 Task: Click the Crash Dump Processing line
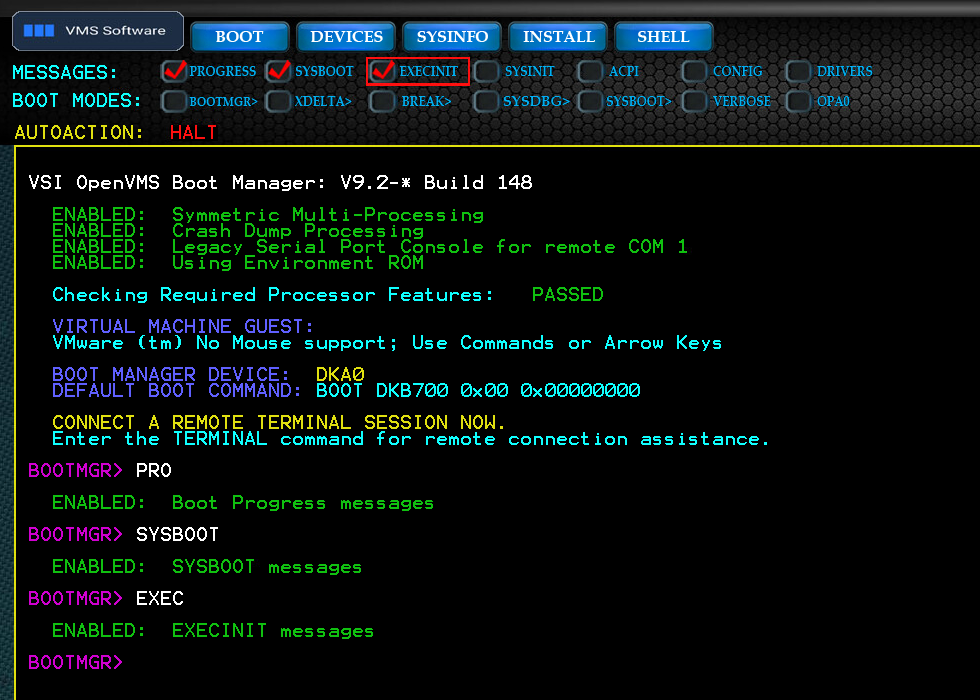[x=238, y=231]
